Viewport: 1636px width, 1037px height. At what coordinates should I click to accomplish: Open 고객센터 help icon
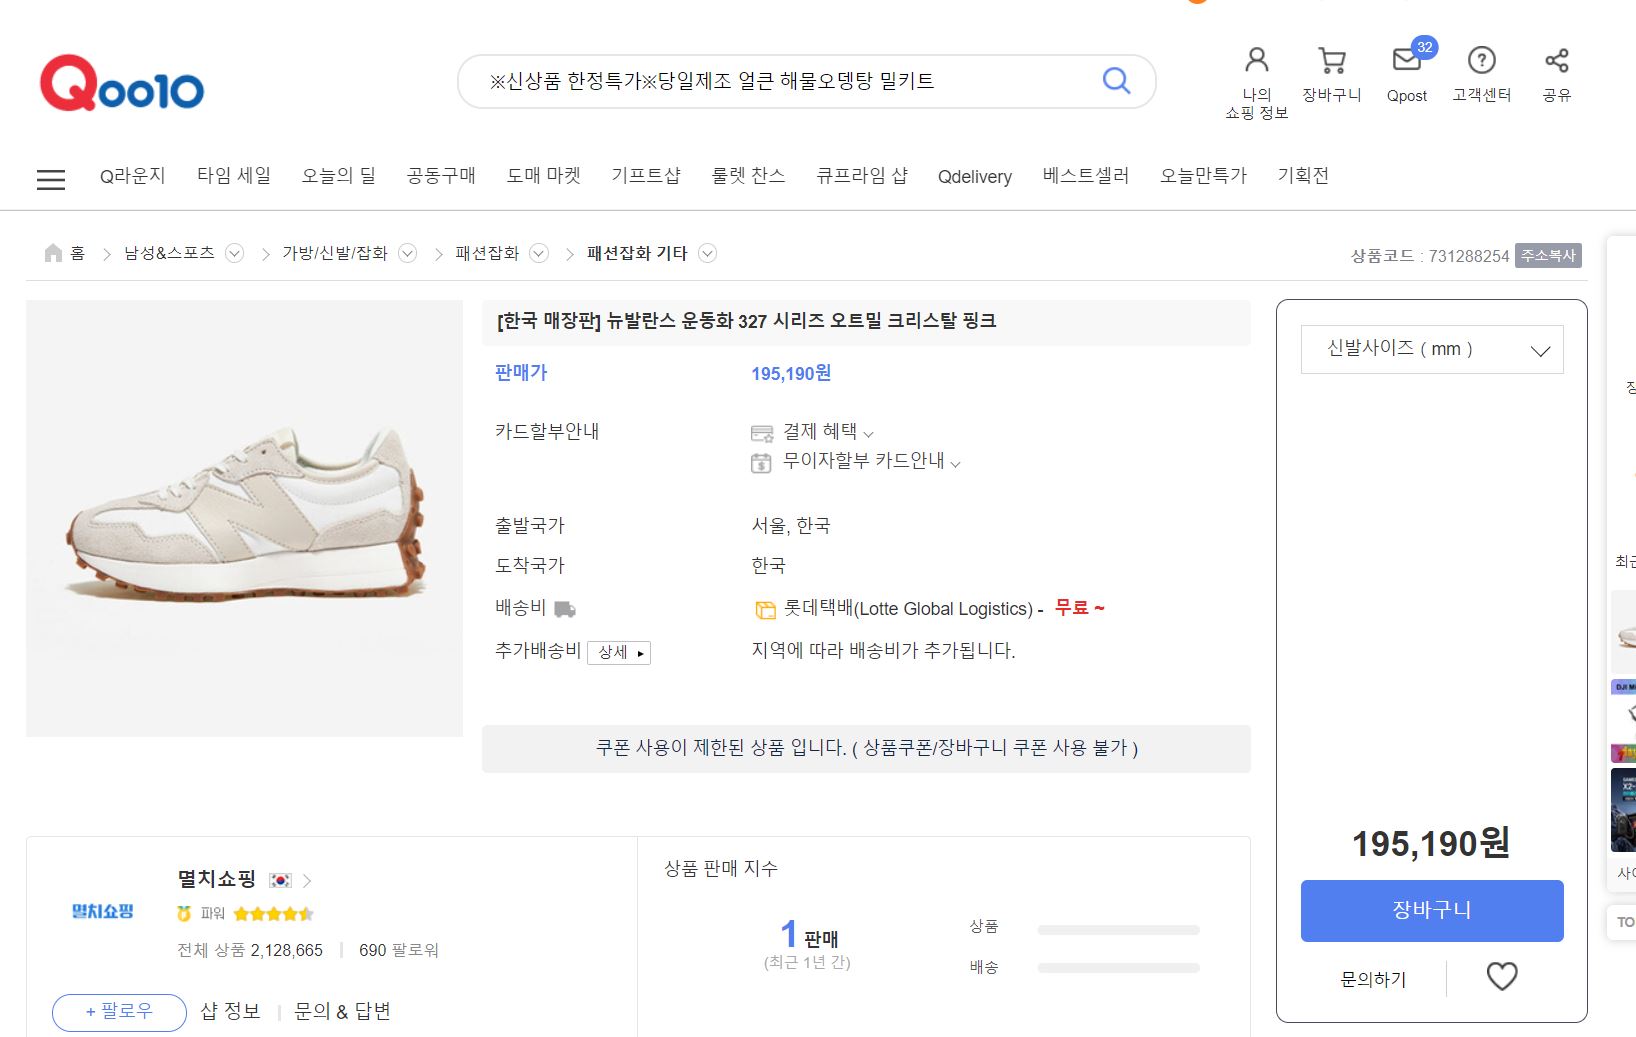coord(1481,60)
